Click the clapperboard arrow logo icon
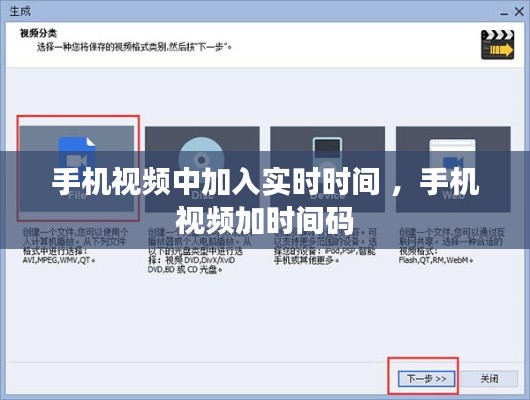 coord(498,45)
